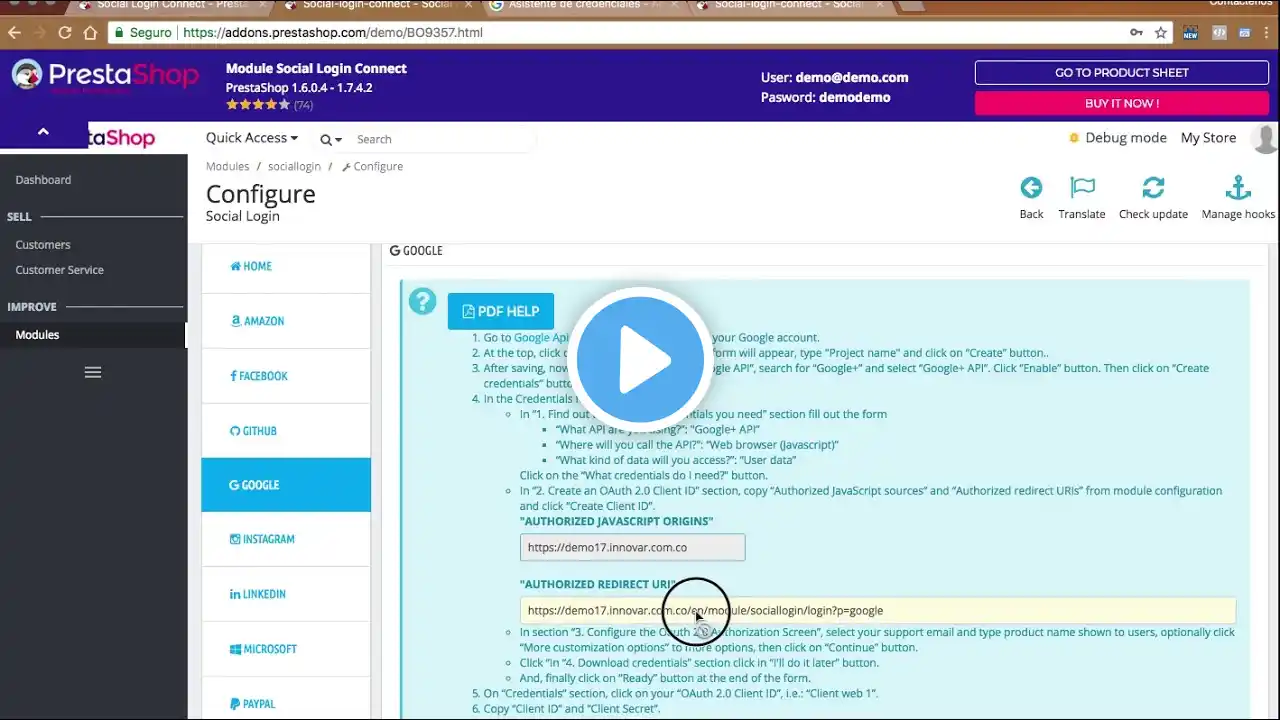
Task: Select the Google tab
Action: (x=286, y=485)
